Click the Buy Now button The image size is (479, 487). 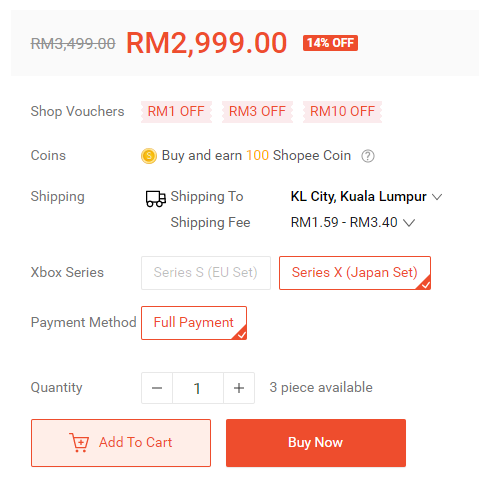(316, 443)
